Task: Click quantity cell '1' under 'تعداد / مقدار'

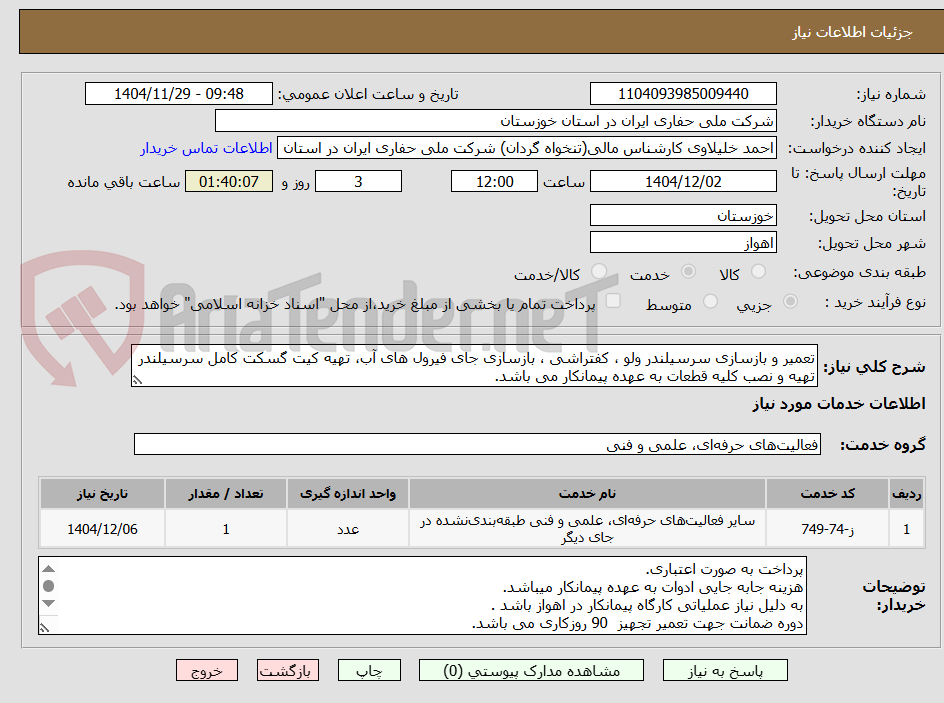Action: 226,528
